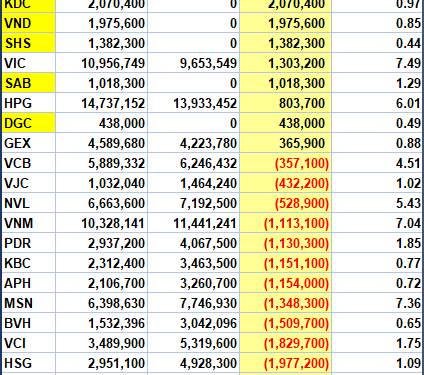This screenshot has width=424, height=375.
Task: Click the red (1,151,100) cell
Action: pos(286,263)
